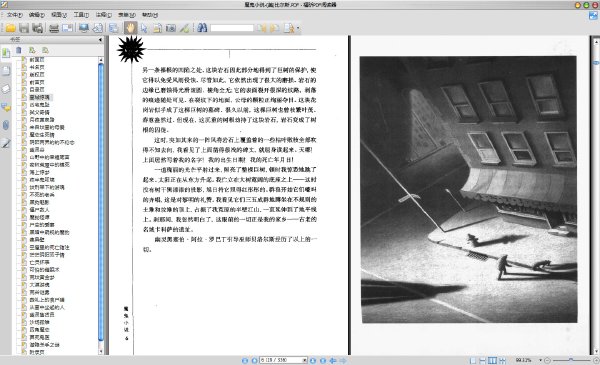
Task: Adjust the zoom slider handle
Action: (x=571, y=360)
